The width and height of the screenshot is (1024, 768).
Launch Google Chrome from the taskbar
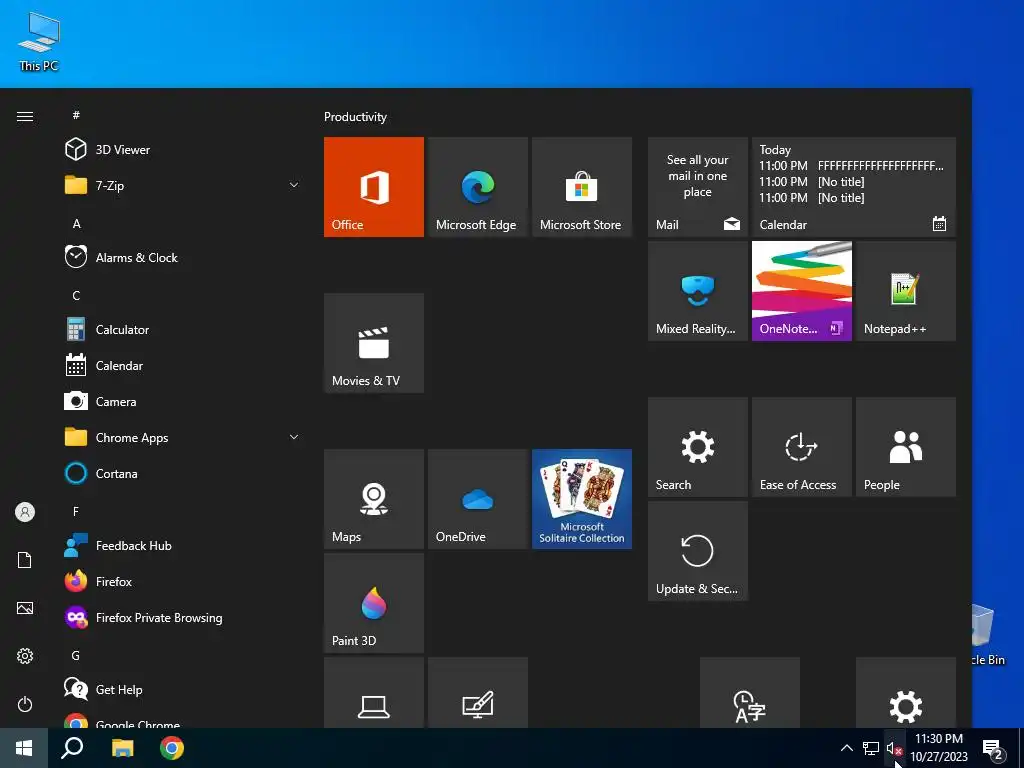[172, 748]
